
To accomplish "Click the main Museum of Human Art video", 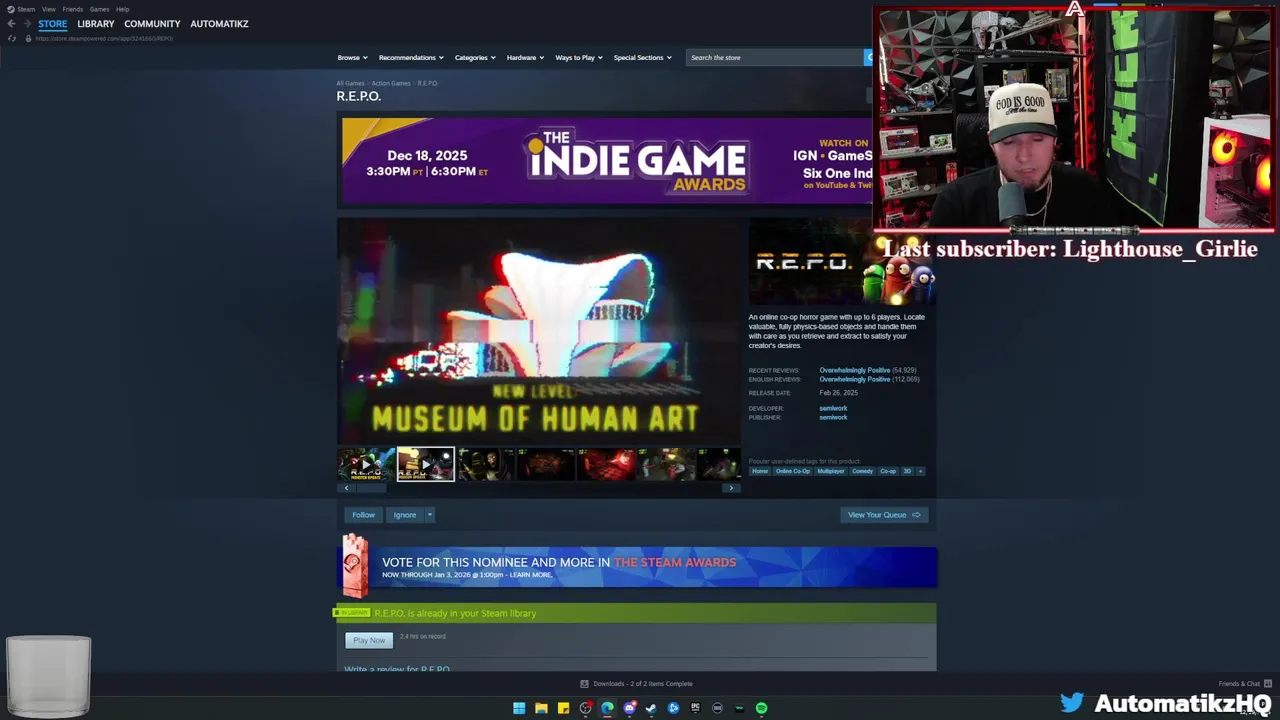I will click(x=539, y=331).
